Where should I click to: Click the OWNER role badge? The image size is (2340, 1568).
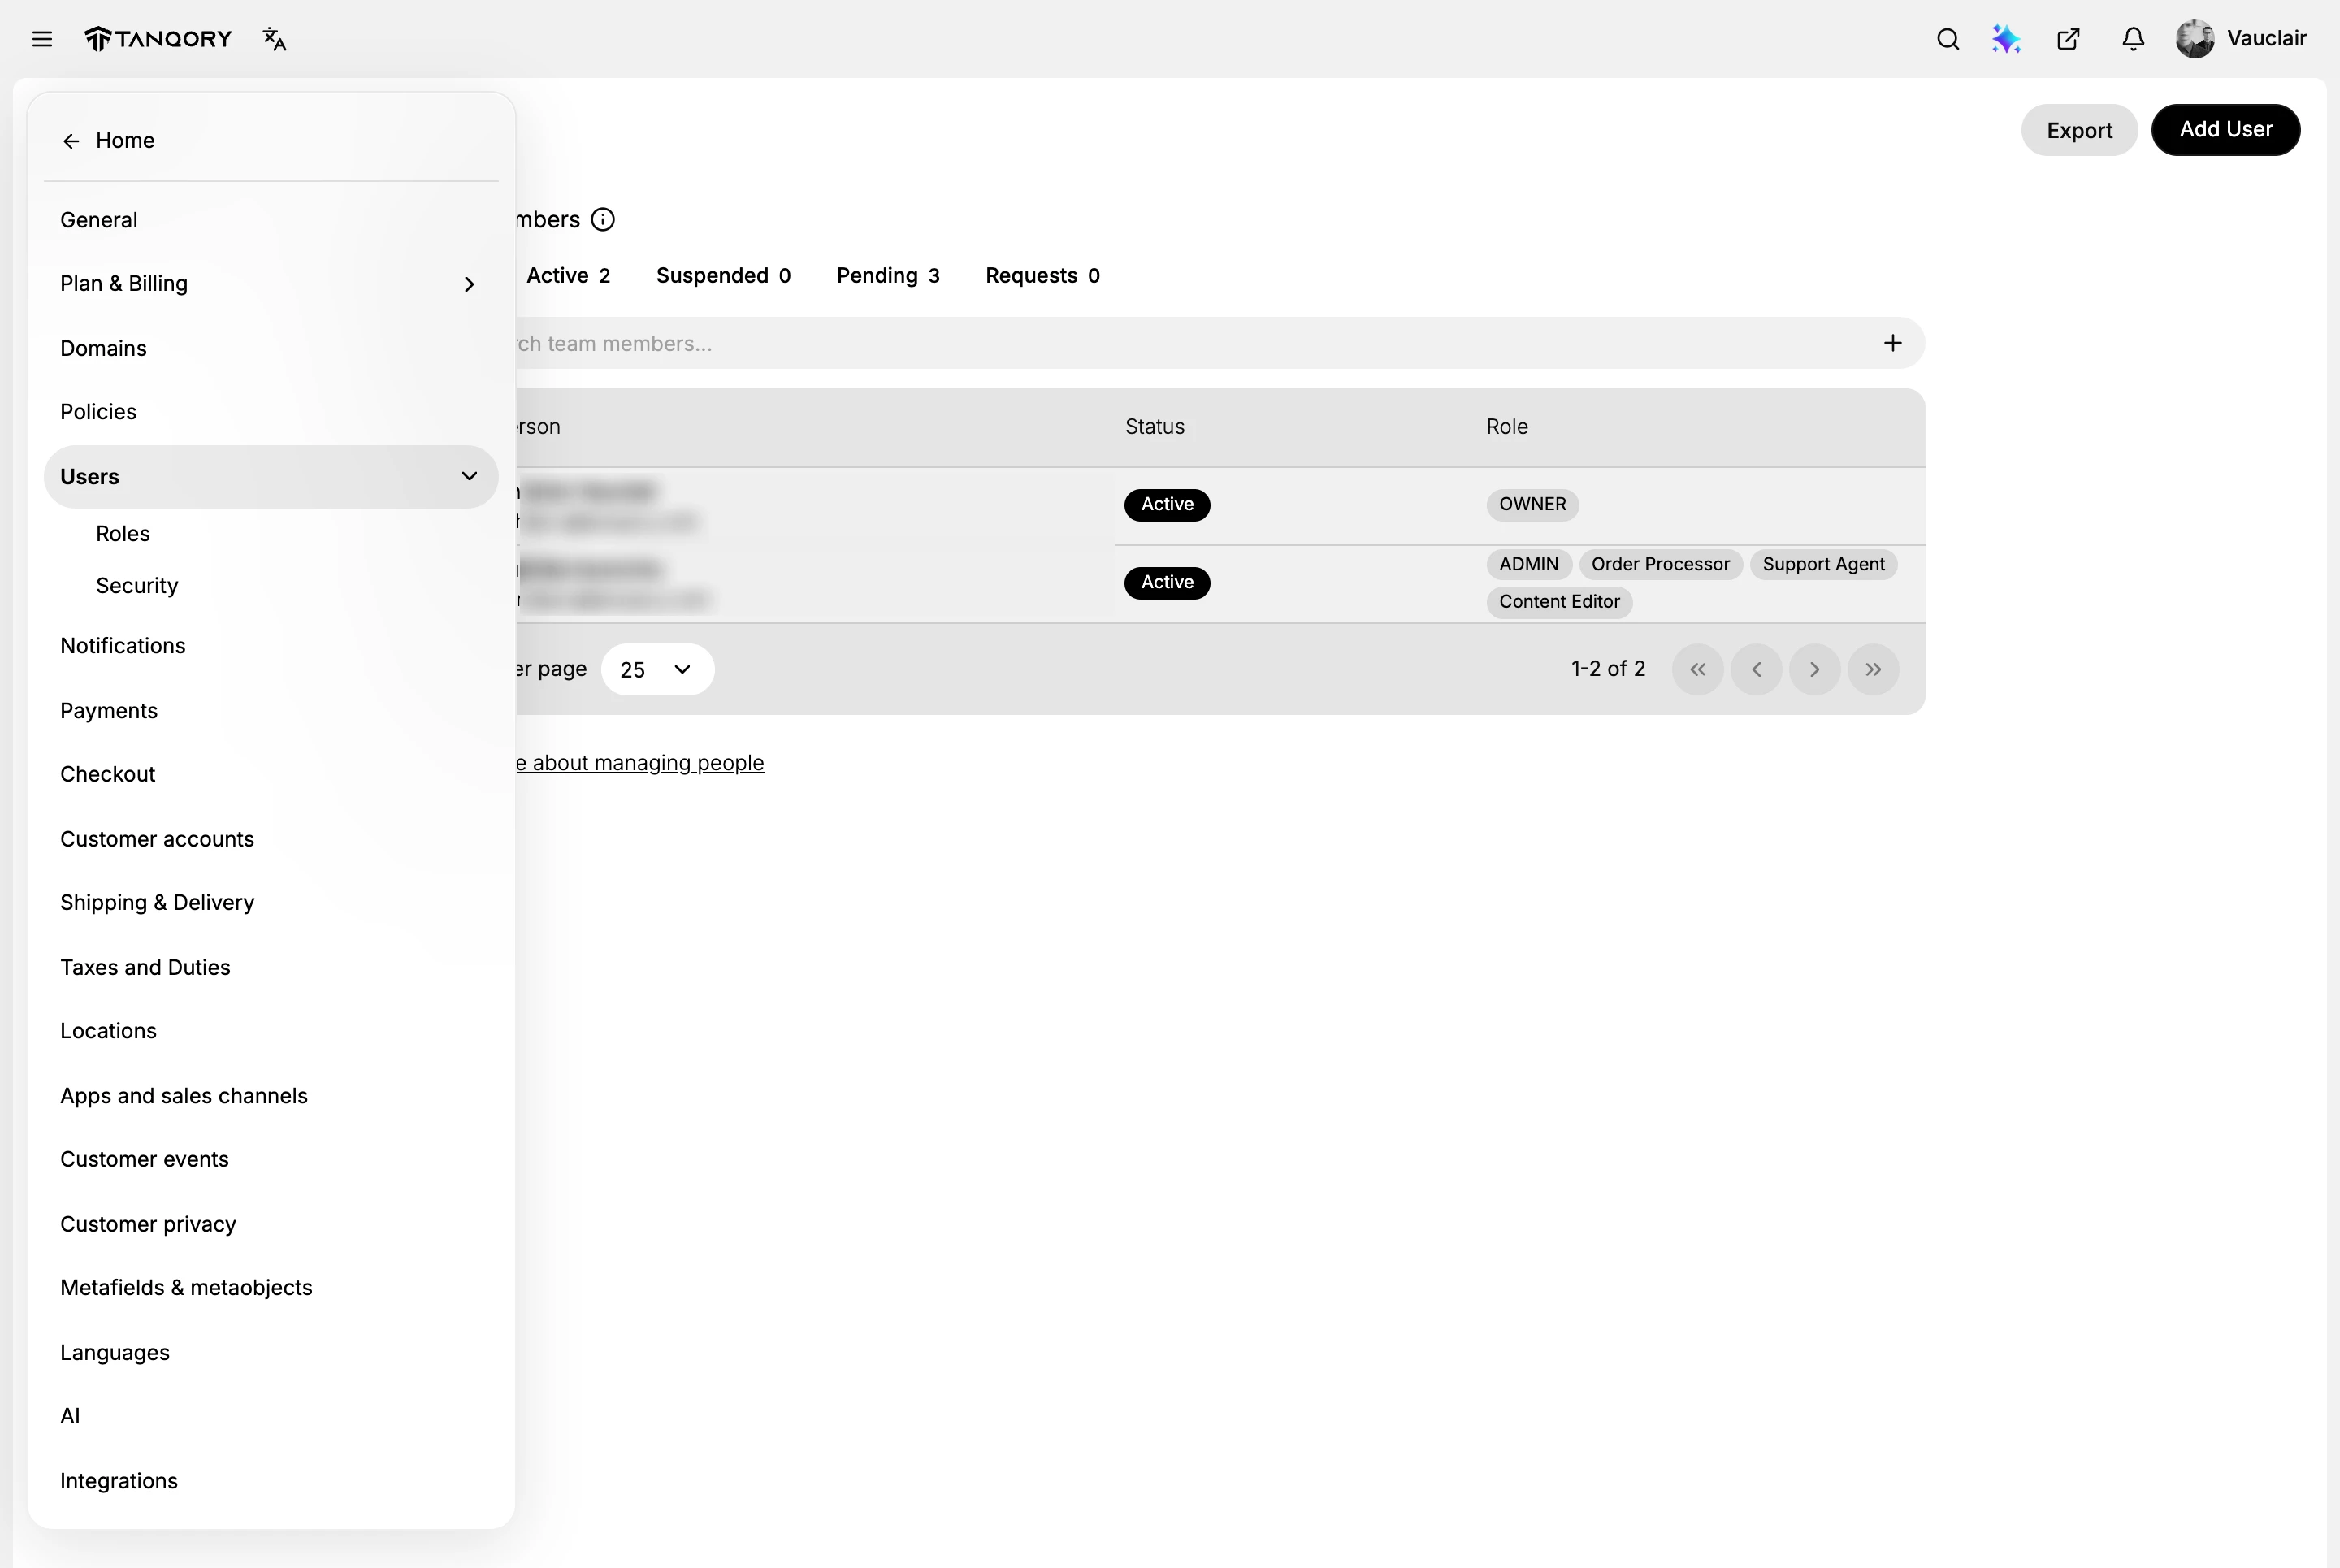1532,504
